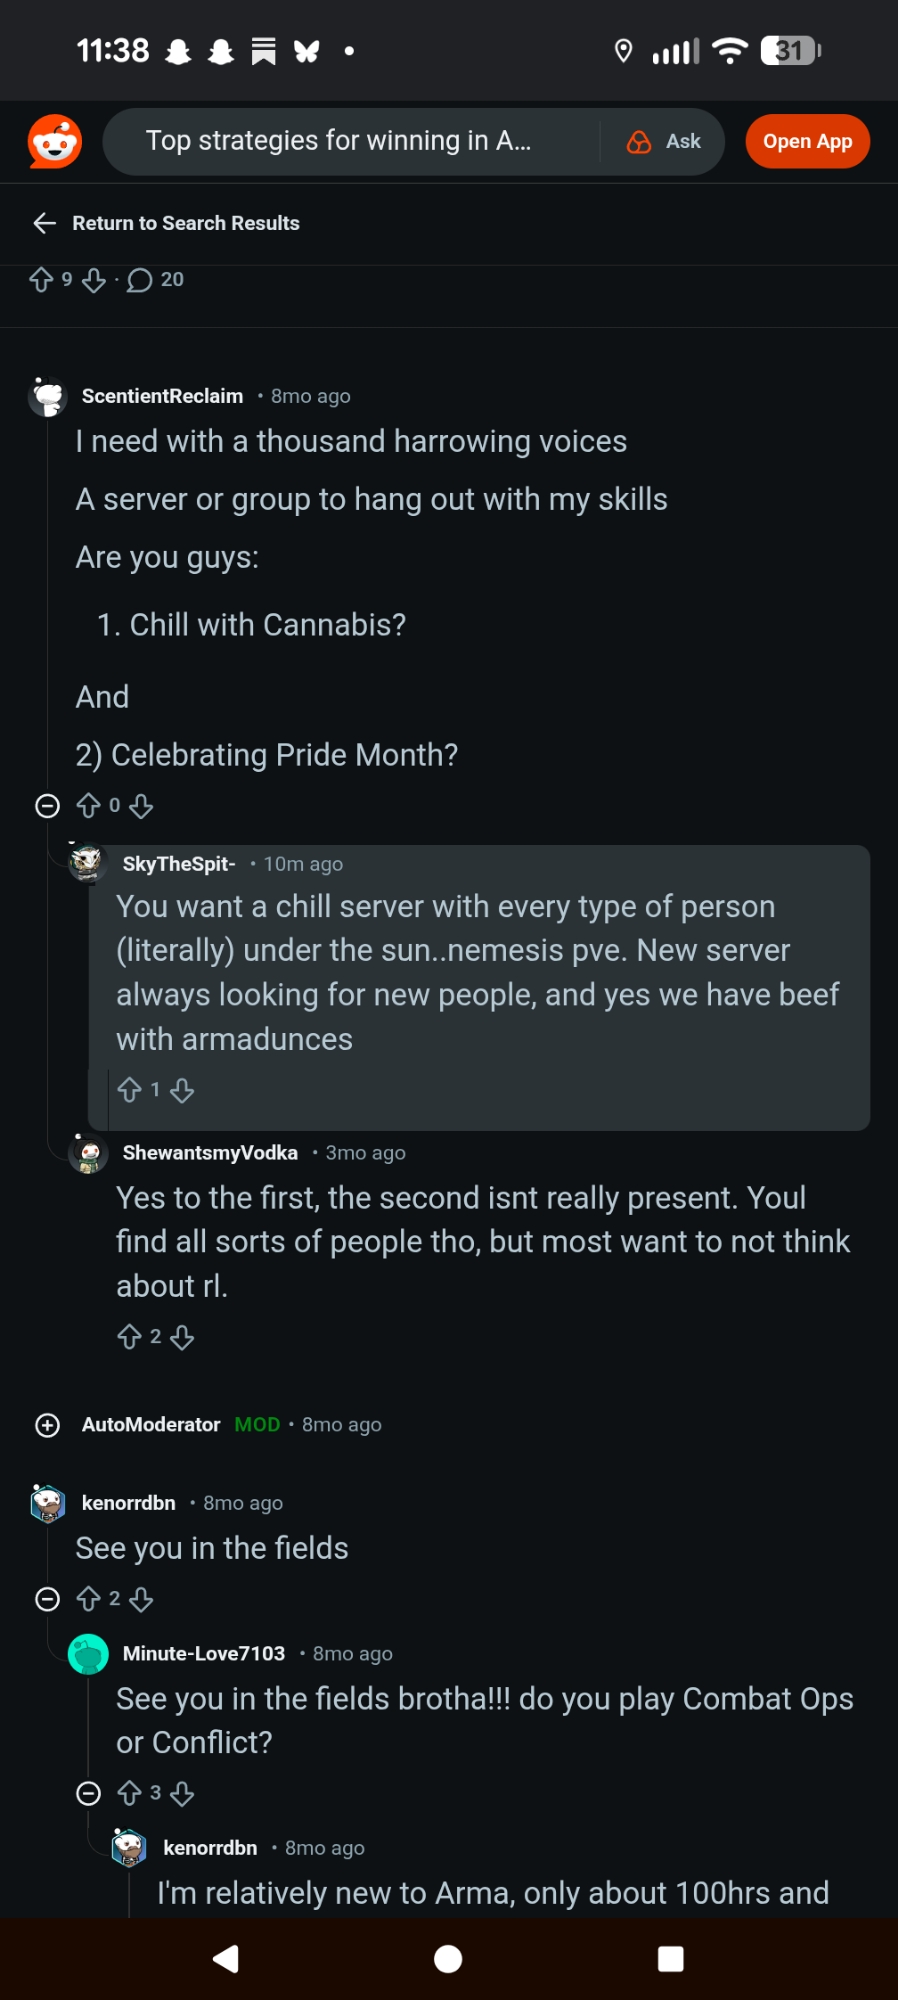Open the post comments bubble icon
This screenshot has height=2000, width=898.
(x=140, y=280)
